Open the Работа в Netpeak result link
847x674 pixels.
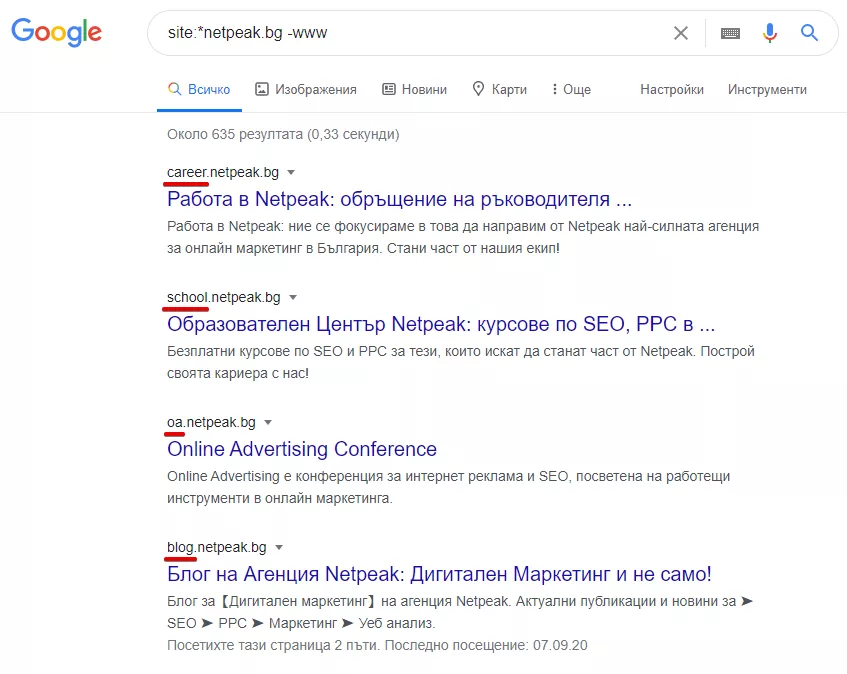click(x=399, y=199)
